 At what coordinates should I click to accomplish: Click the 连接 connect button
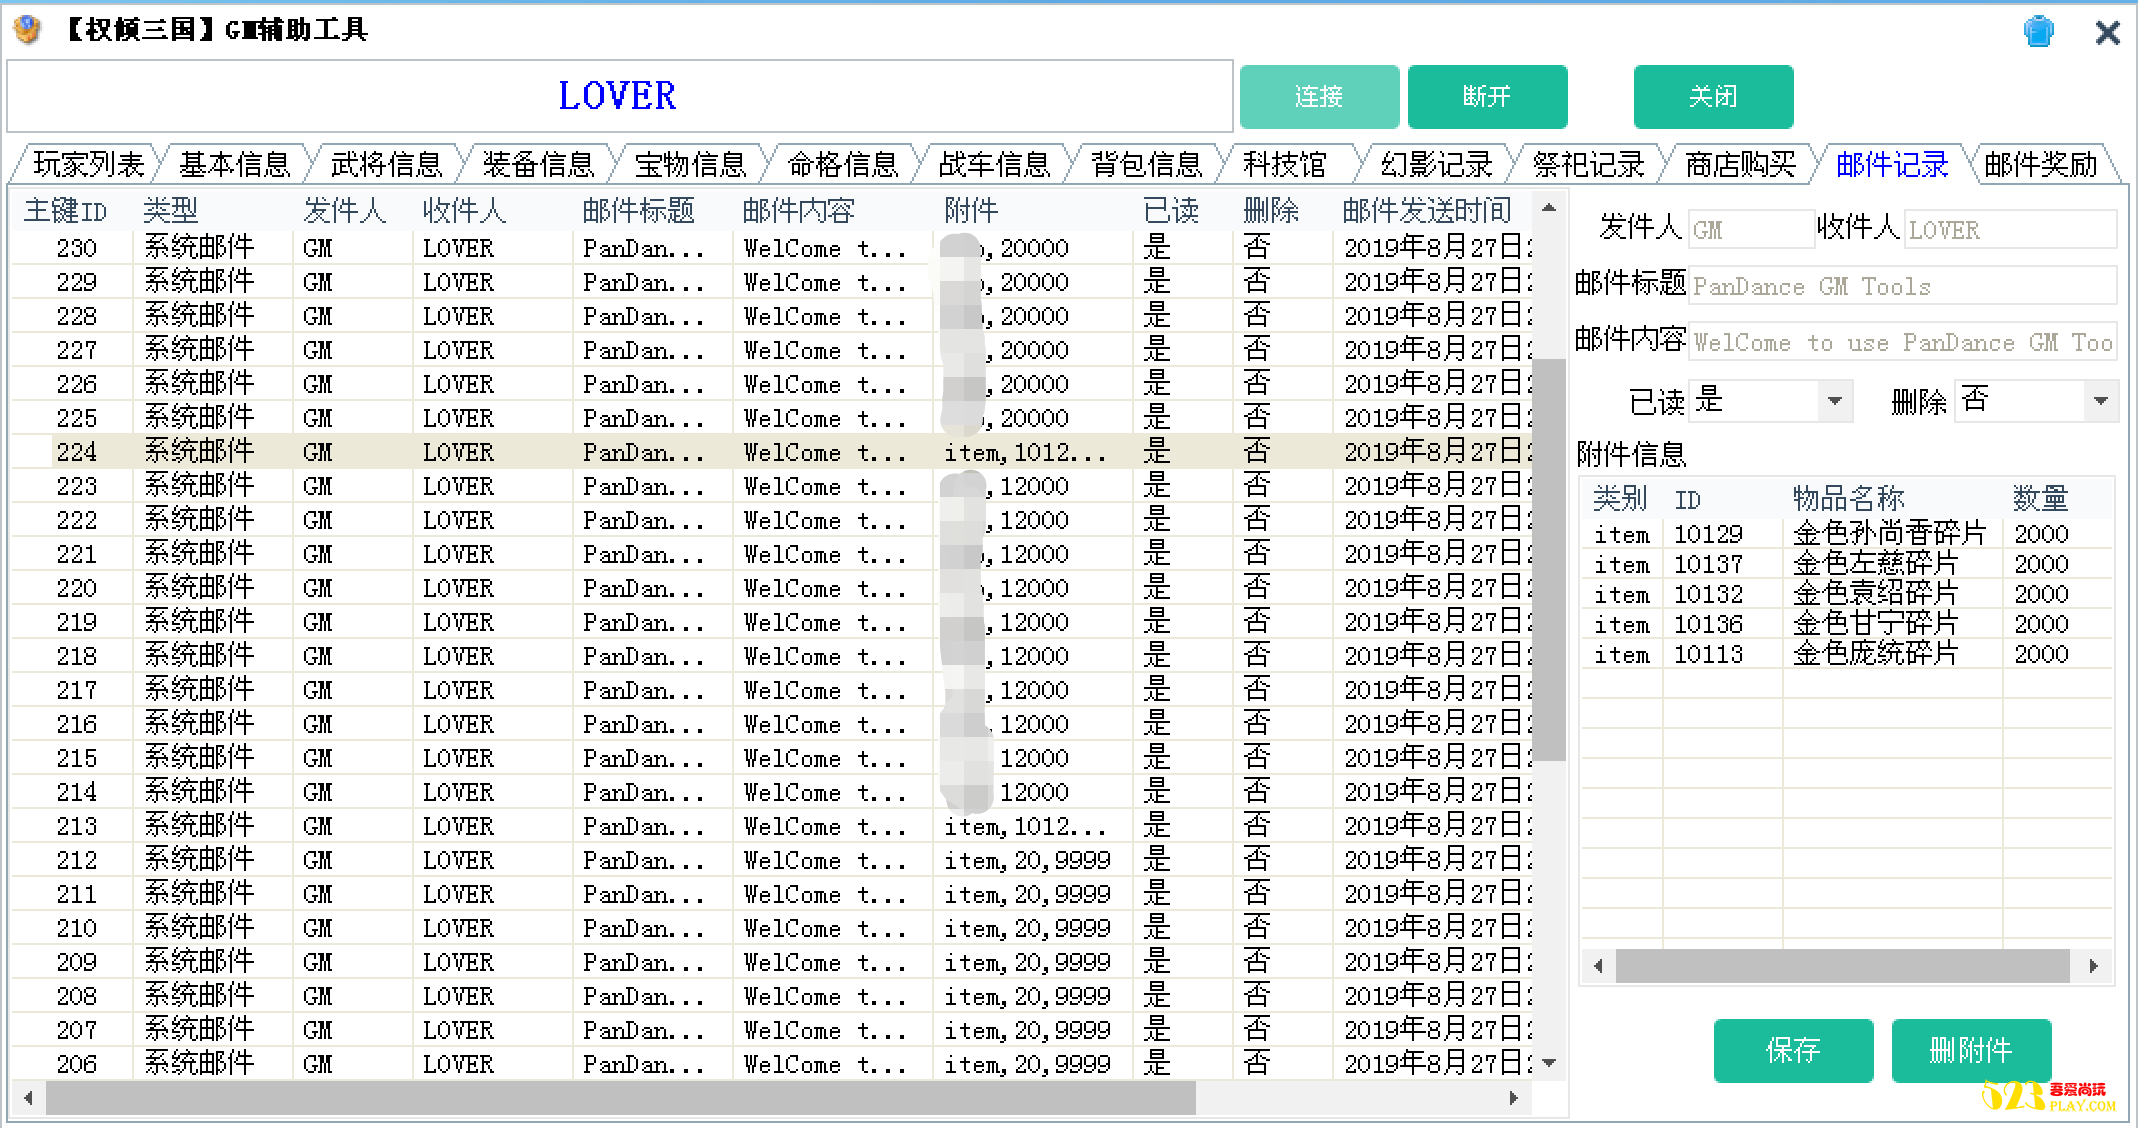(1319, 97)
